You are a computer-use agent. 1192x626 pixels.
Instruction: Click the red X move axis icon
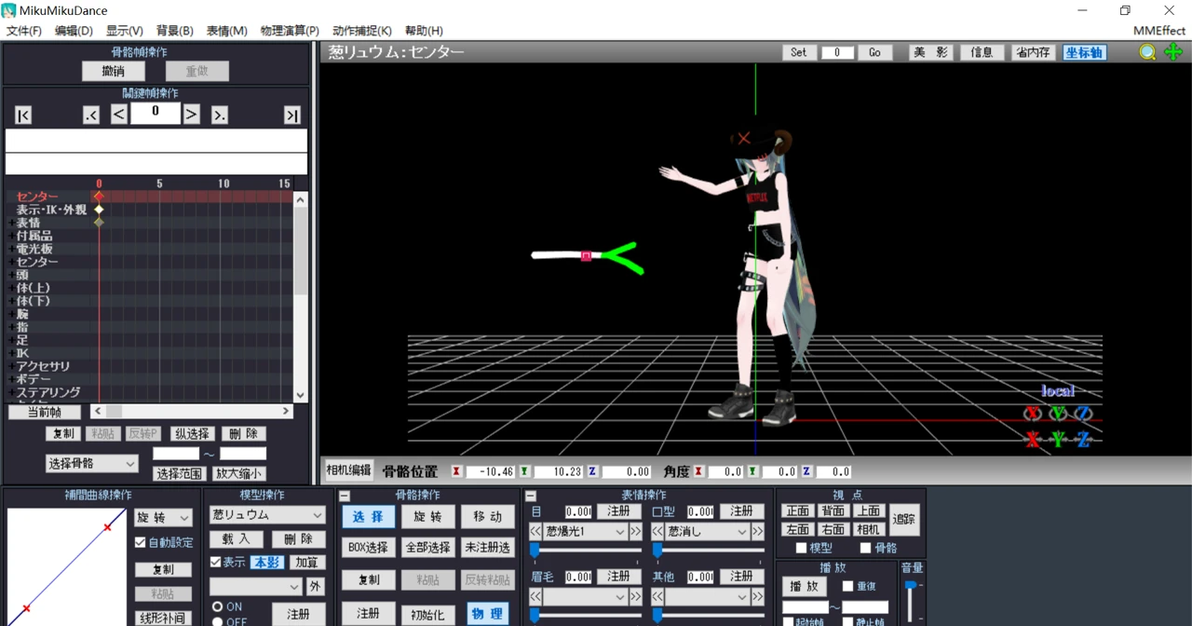(x=1032, y=439)
